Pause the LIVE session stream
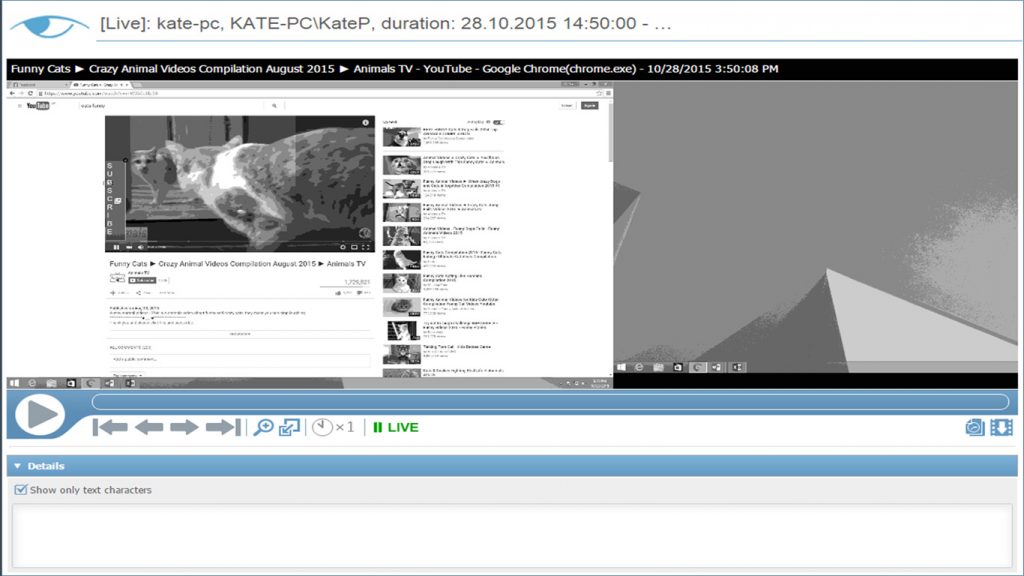The height and width of the screenshot is (576, 1024). click(x=396, y=427)
